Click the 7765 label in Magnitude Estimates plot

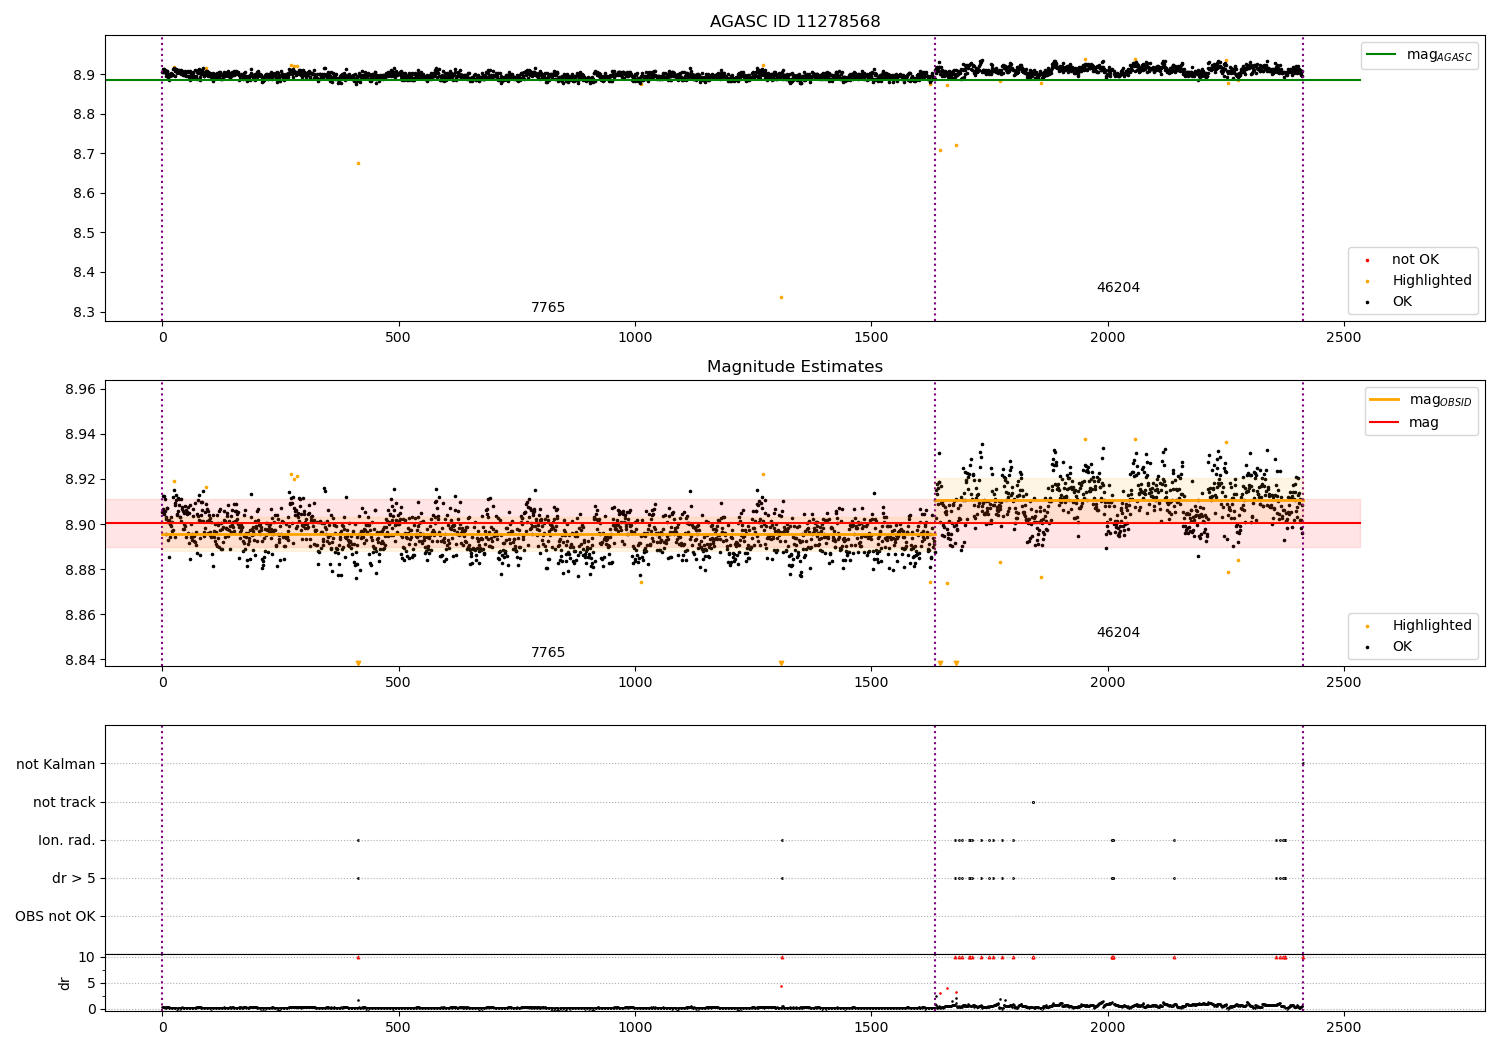click(548, 653)
